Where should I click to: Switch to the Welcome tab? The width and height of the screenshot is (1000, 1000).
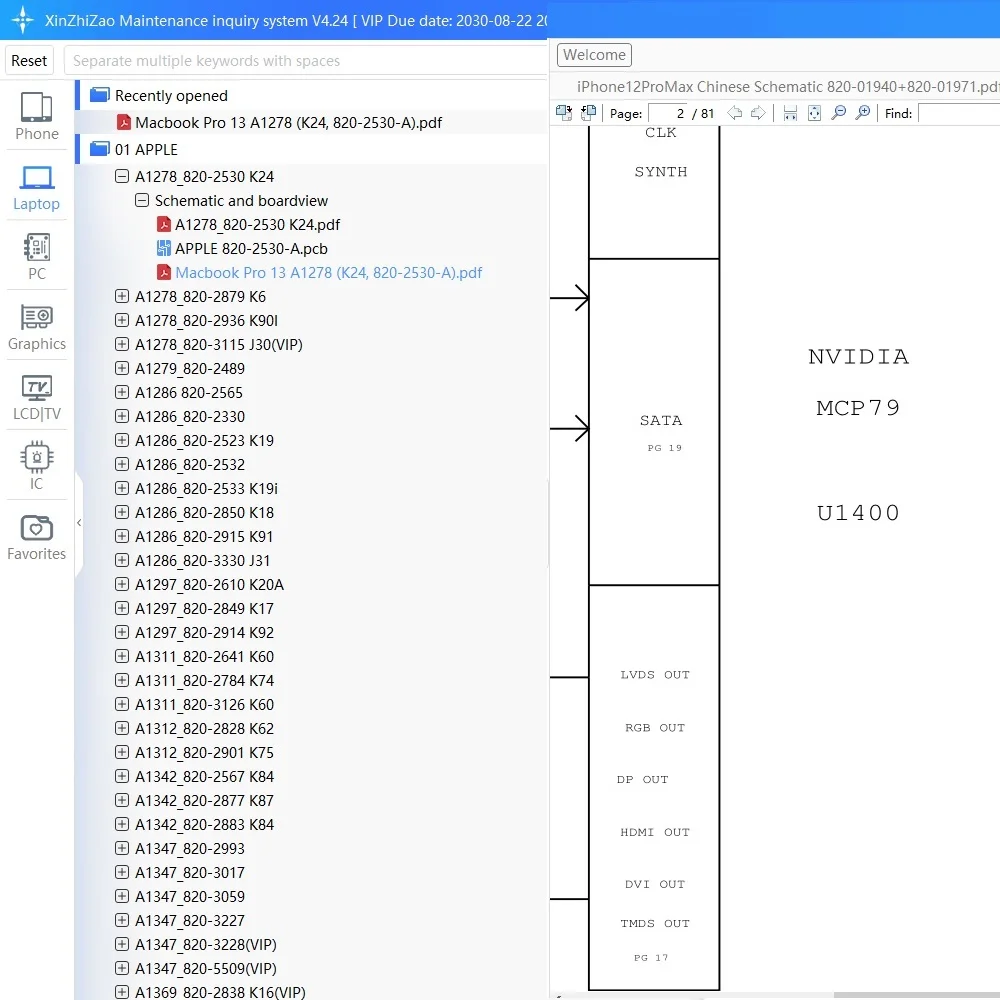(594, 55)
